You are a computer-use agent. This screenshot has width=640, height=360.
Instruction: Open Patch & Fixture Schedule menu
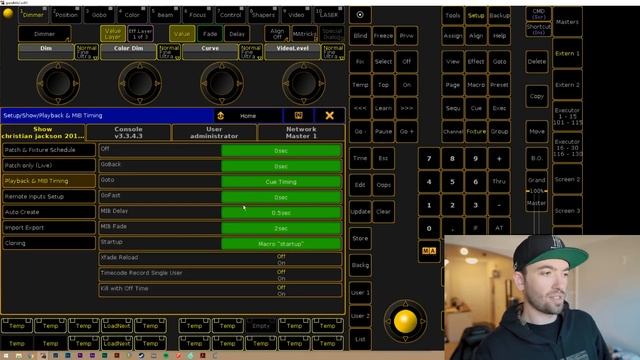(49, 150)
